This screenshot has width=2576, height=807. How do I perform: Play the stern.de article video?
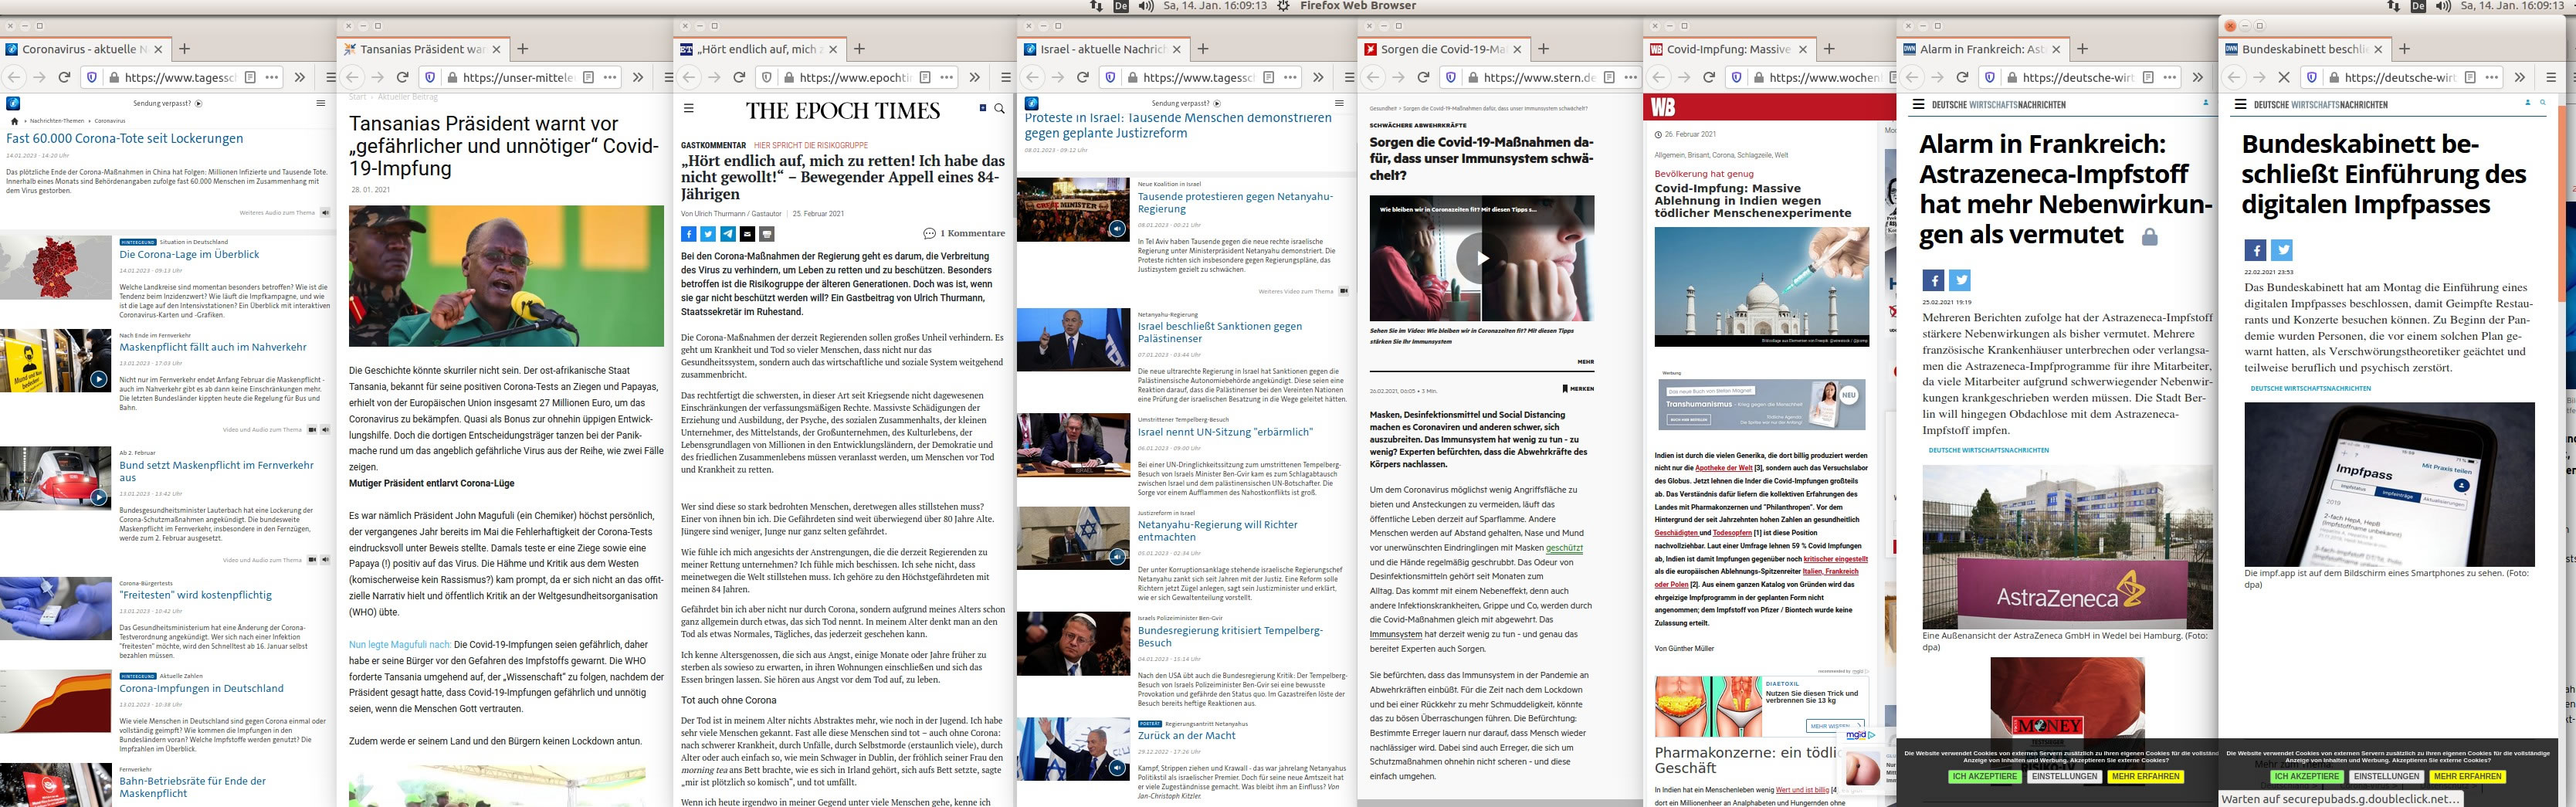(1481, 259)
